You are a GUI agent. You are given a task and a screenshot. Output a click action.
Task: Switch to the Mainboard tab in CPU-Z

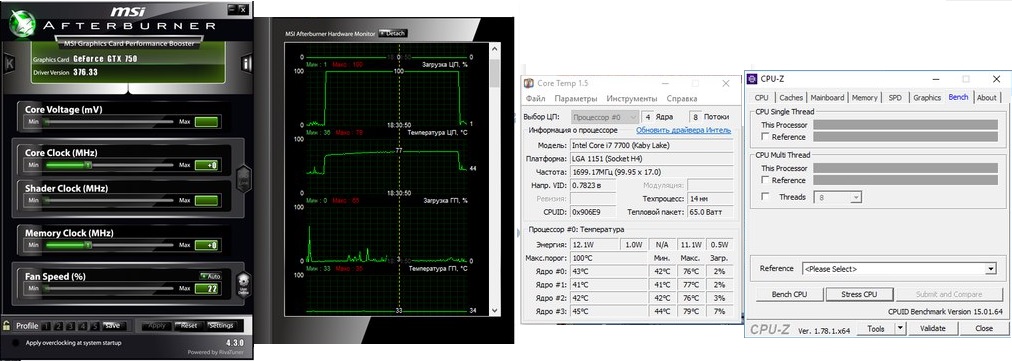[827, 98]
